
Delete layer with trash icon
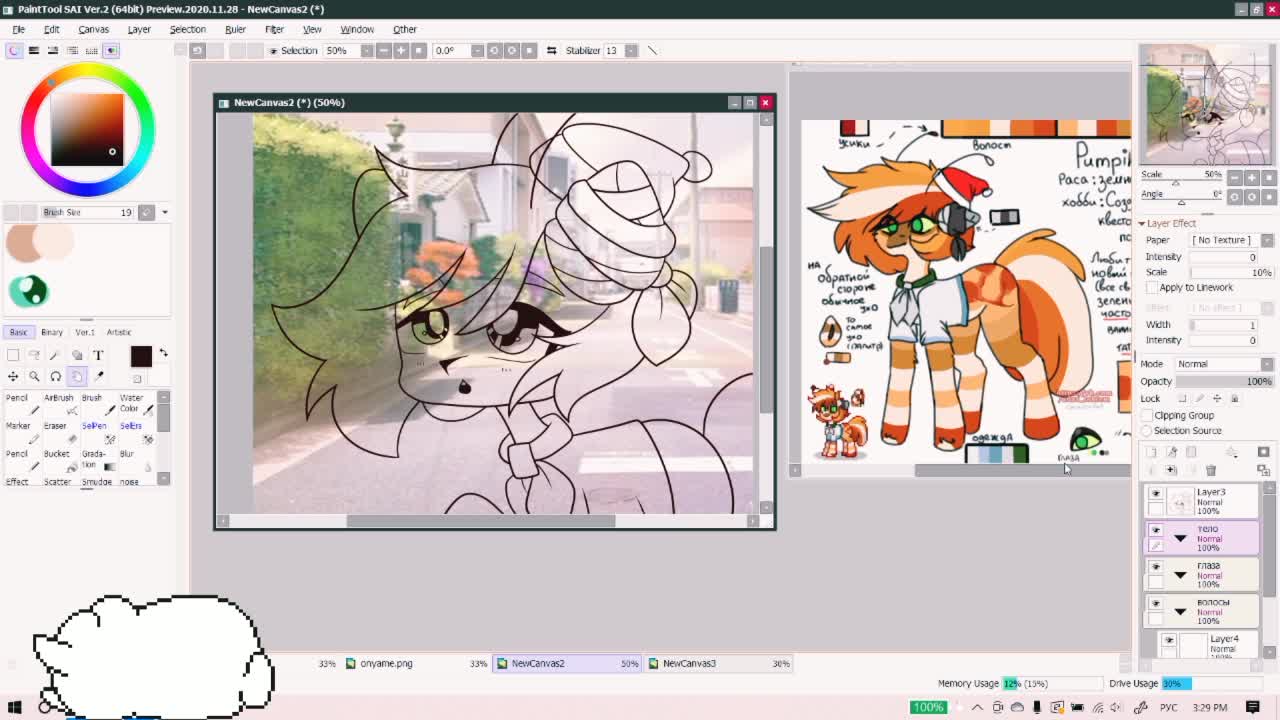coord(1211,470)
